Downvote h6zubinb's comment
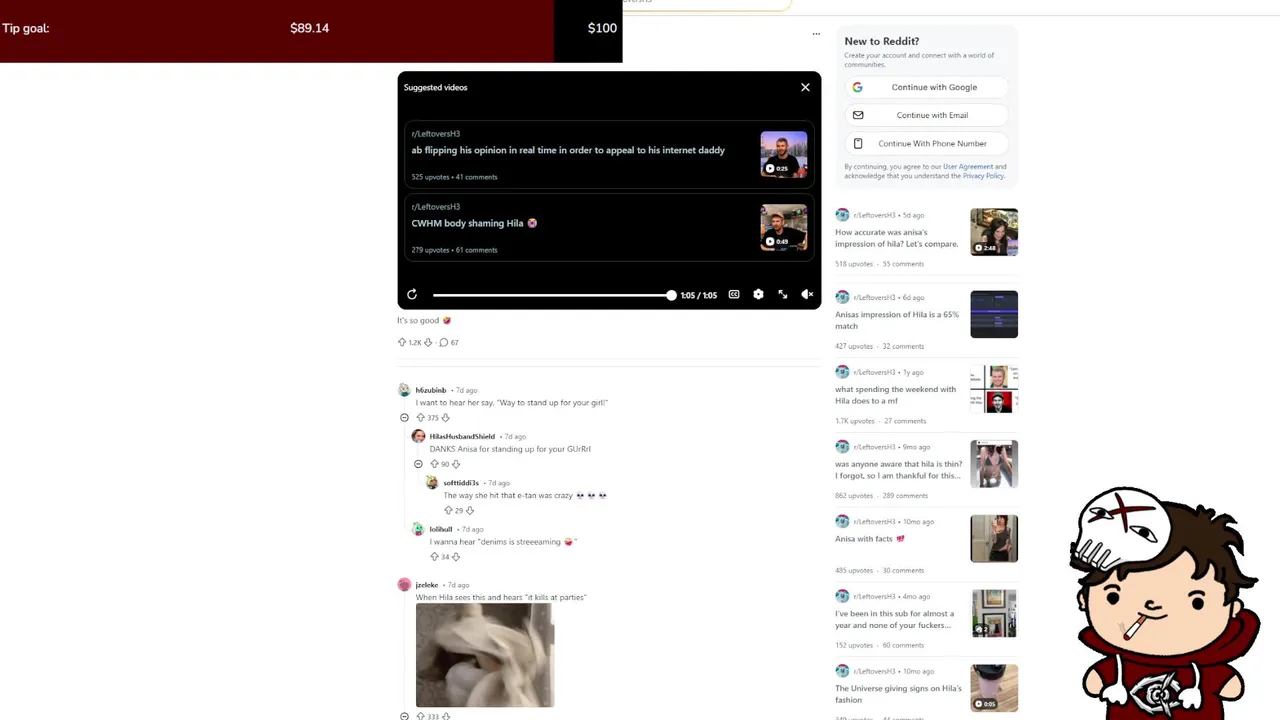 [446, 418]
